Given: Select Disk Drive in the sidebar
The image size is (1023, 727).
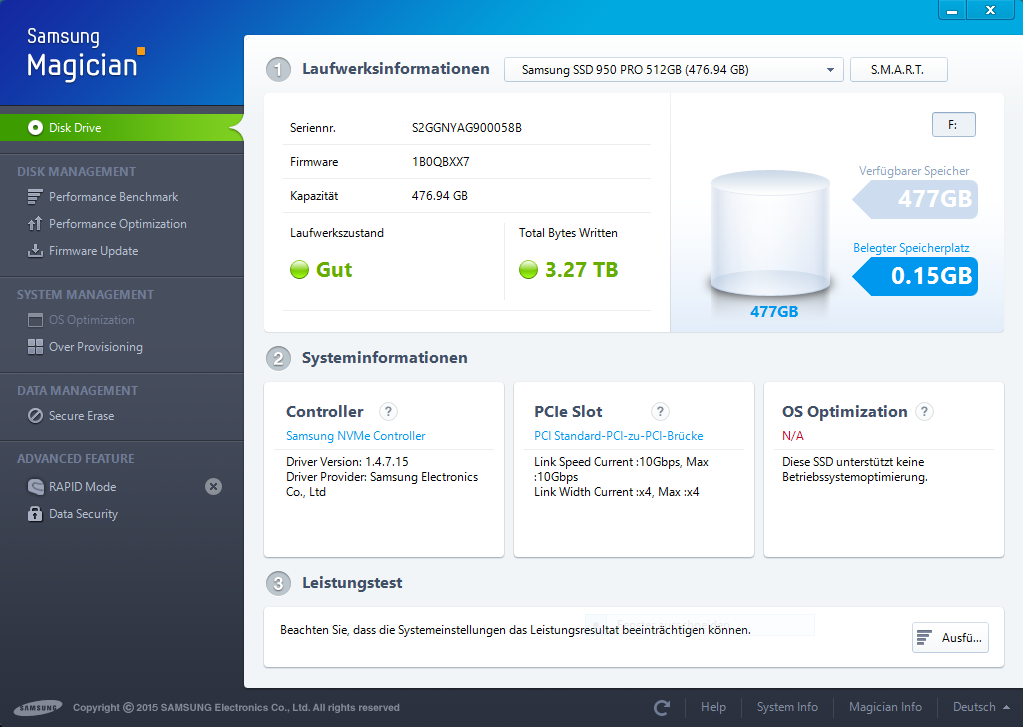Looking at the screenshot, I should coord(122,127).
